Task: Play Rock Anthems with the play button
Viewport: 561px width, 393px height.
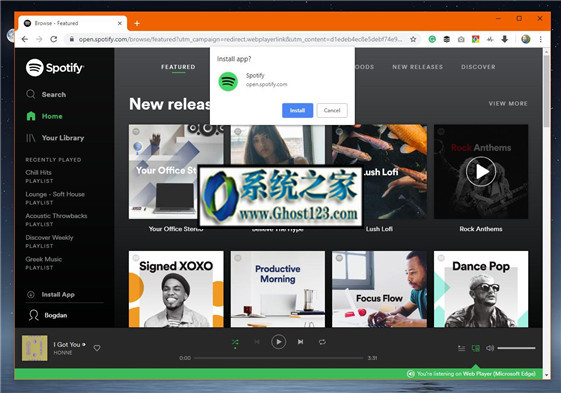Action: click(x=481, y=172)
